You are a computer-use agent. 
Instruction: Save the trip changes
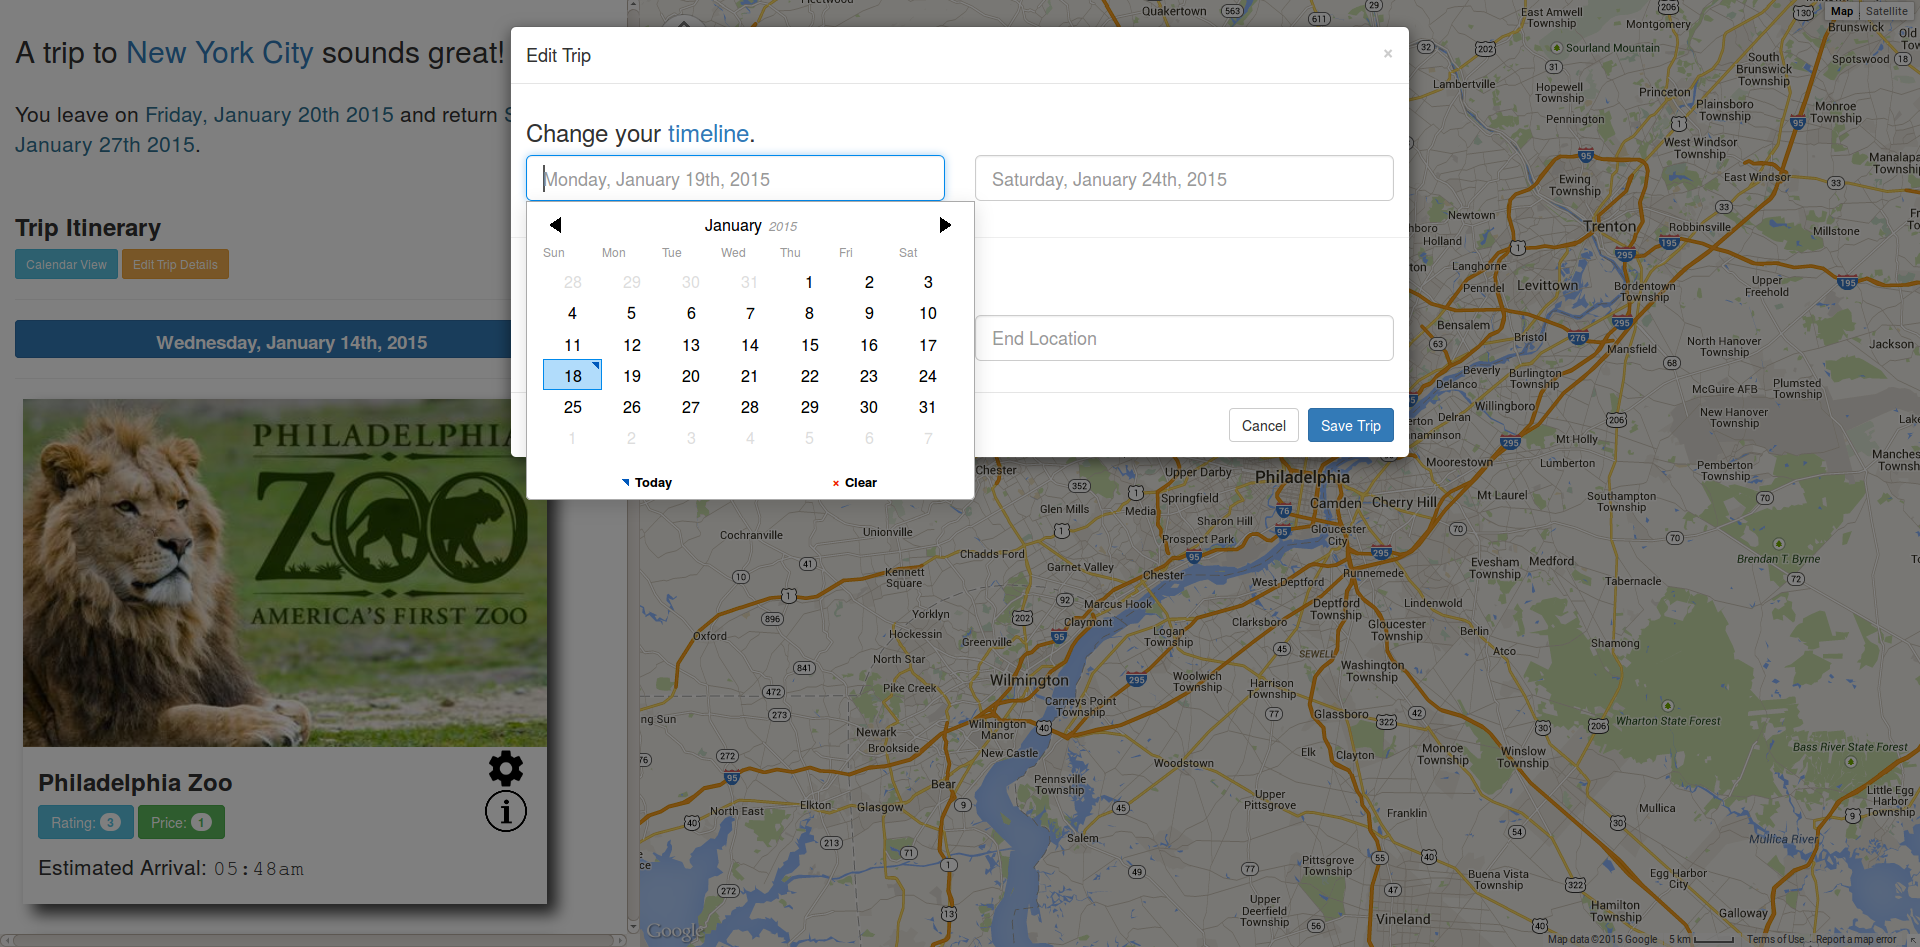(1351, 425)
